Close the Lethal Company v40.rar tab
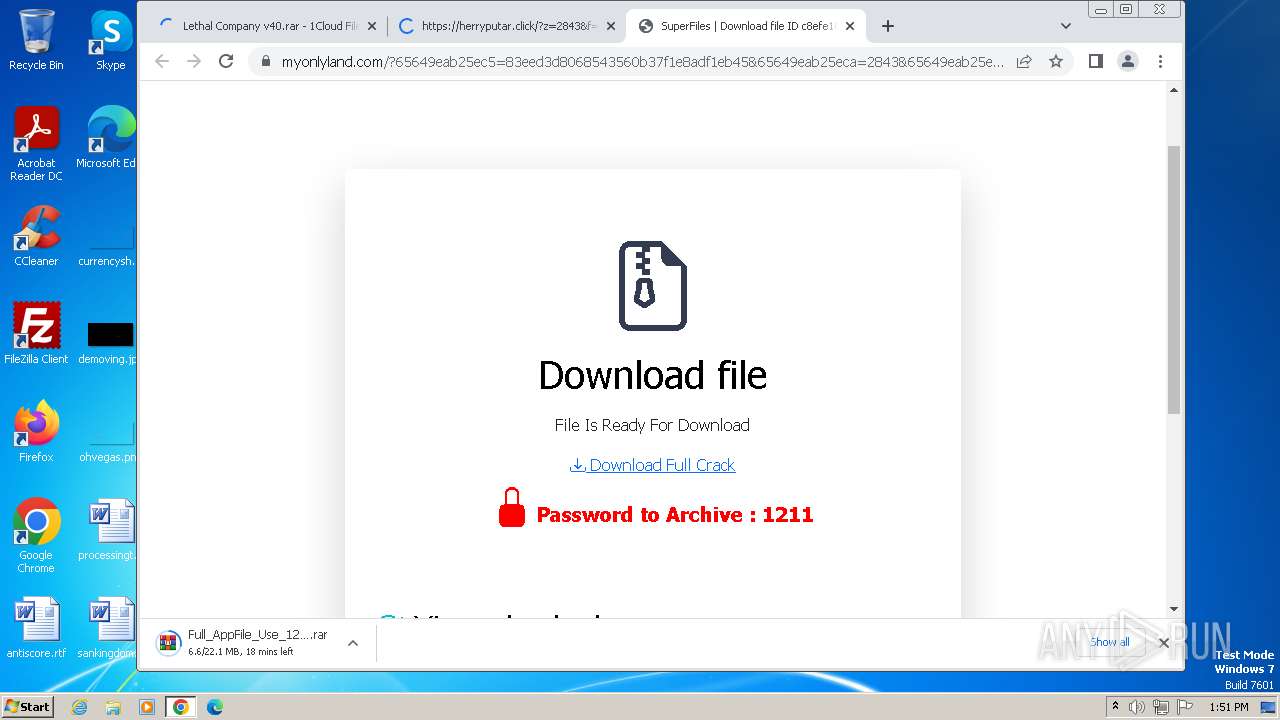The height and width of the screenshot is (720, 1280). (x=372, y=26)
